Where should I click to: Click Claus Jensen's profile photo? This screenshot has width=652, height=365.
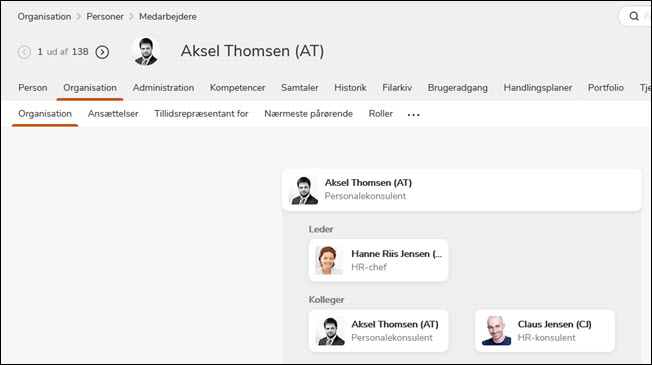point(496,331)
